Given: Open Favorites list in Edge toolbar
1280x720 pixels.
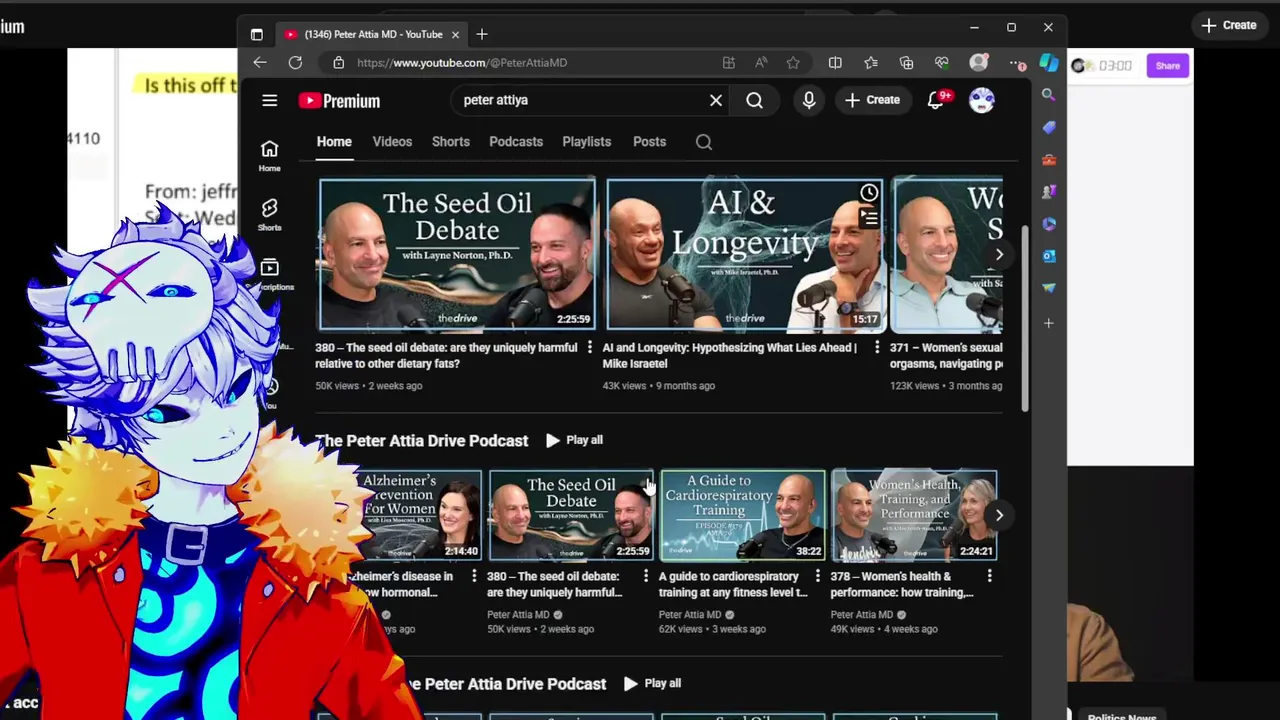Looking at the screenshot, I should [x=871, y=63].
